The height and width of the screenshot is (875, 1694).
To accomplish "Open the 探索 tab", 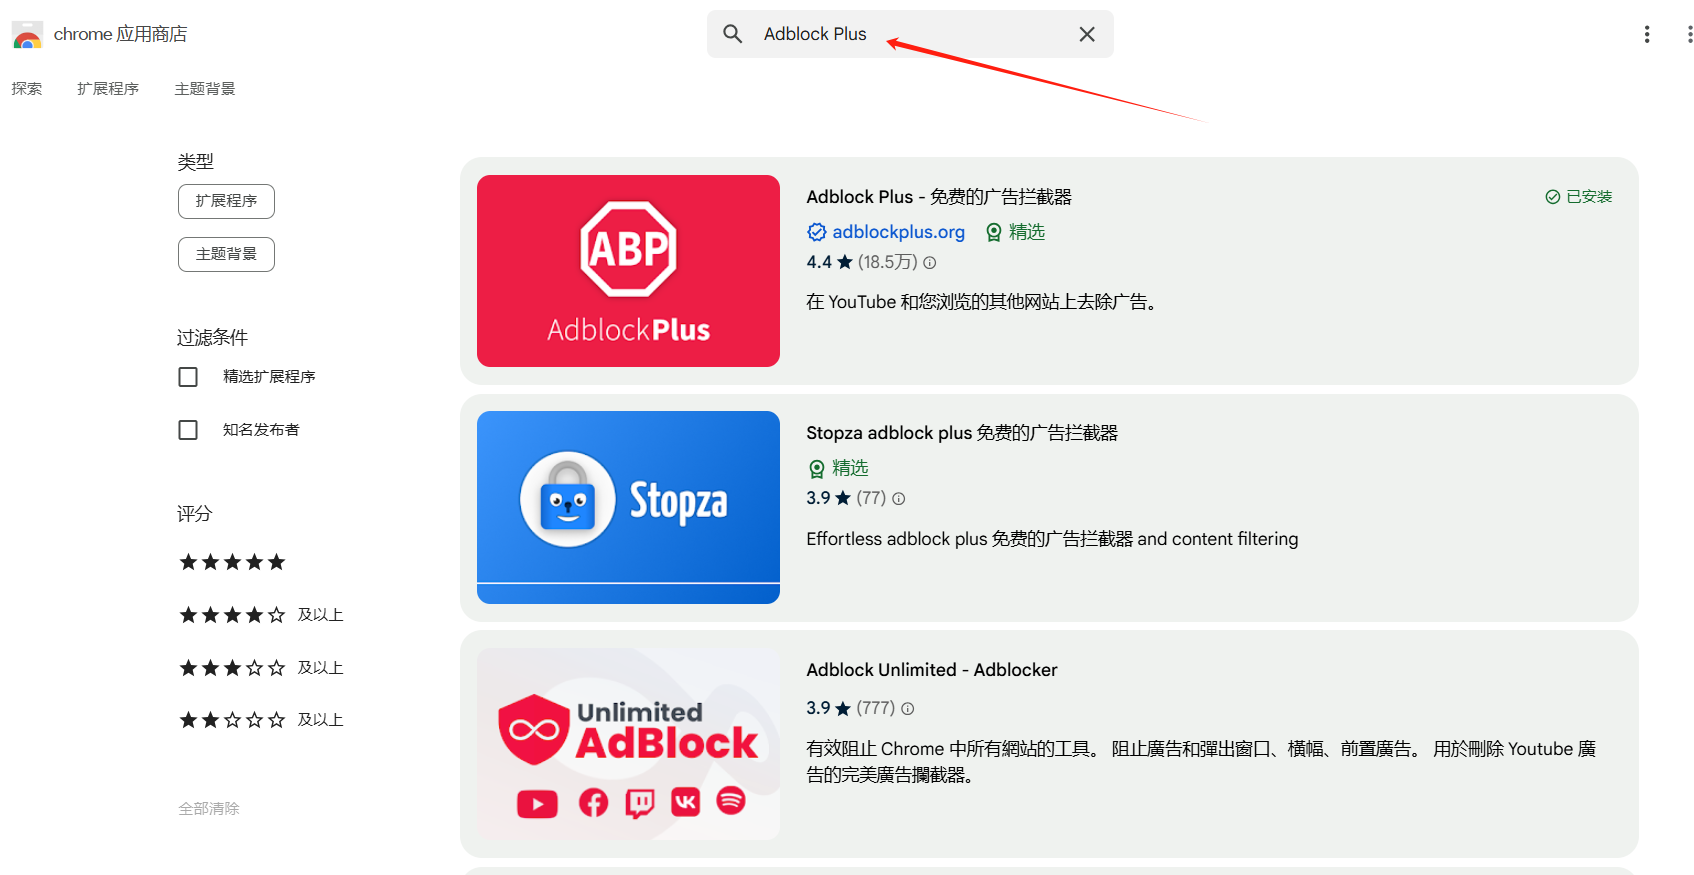I will point(27,89).
